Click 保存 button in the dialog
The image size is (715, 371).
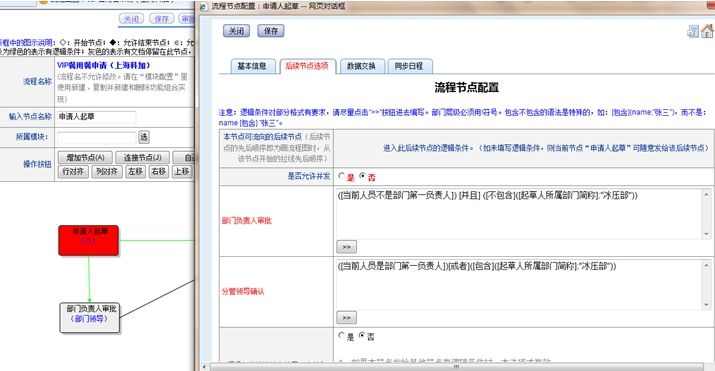[271, 31]
